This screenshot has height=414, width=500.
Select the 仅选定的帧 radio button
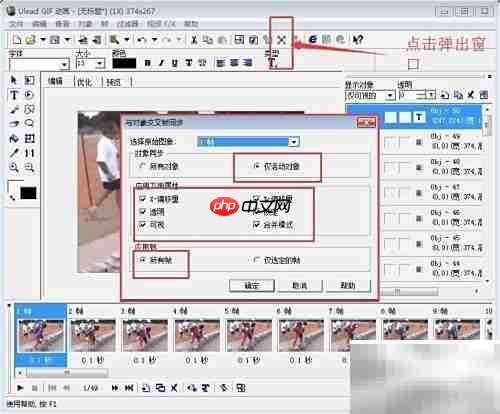click(256, 260)
